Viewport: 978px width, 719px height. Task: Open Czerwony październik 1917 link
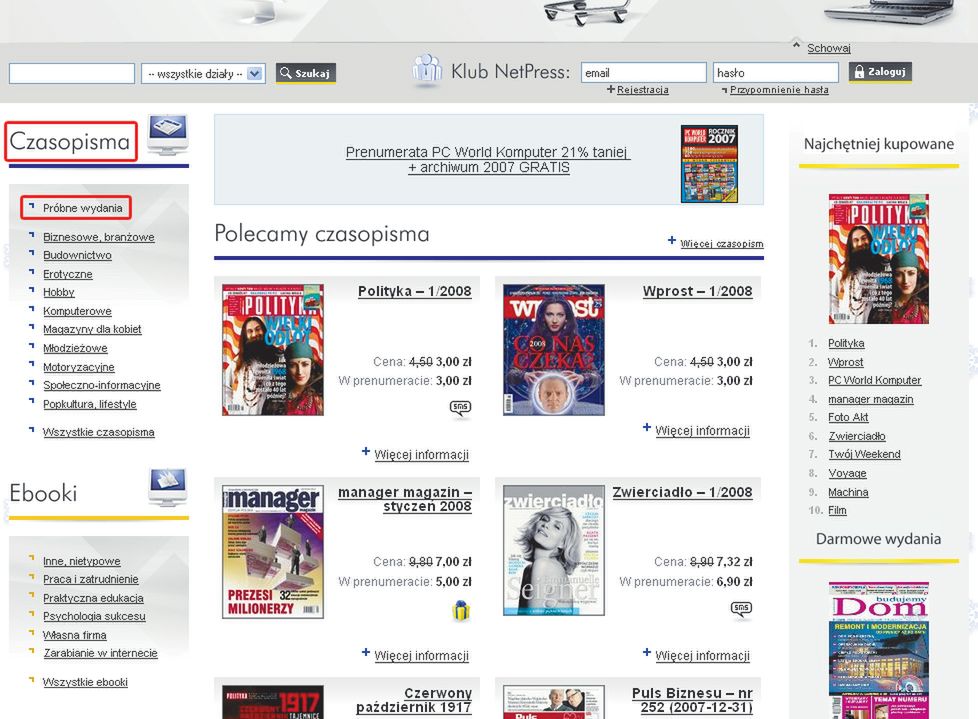(x=414, y=700)
